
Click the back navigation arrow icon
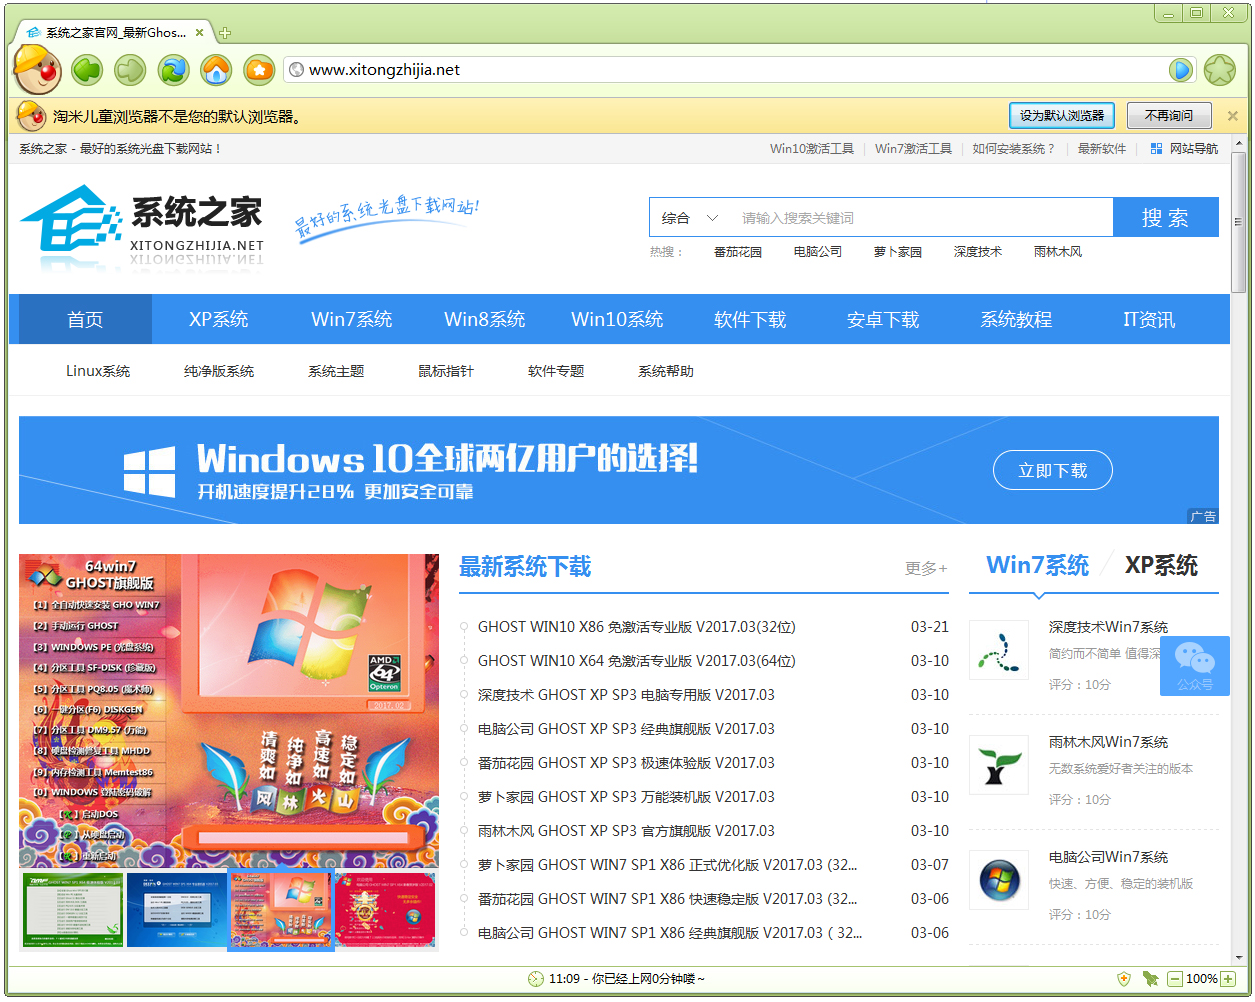click(86, 70)
